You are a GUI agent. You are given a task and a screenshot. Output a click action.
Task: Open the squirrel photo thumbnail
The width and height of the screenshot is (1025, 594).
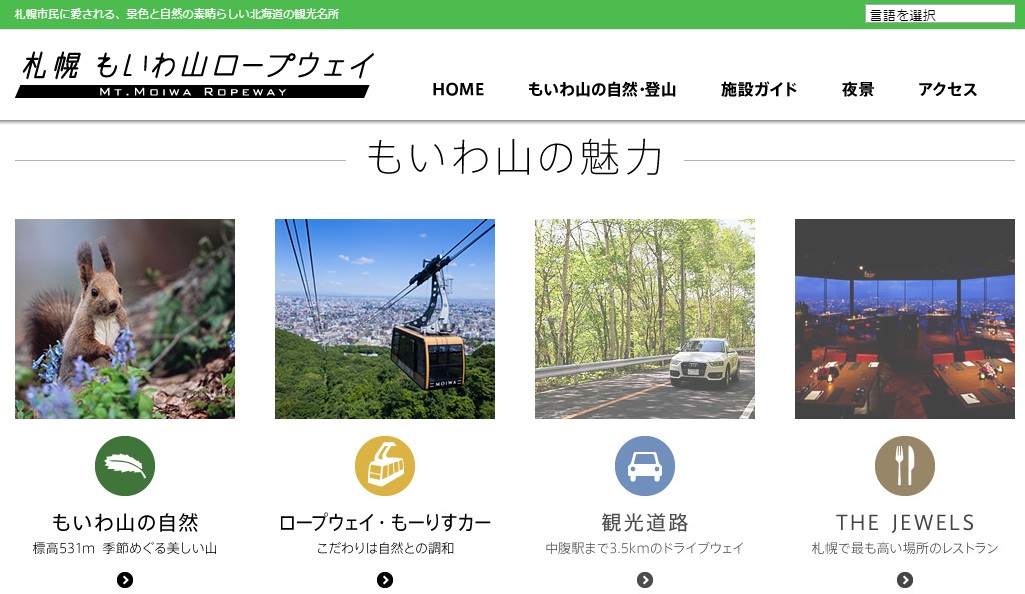coord(125,319)
